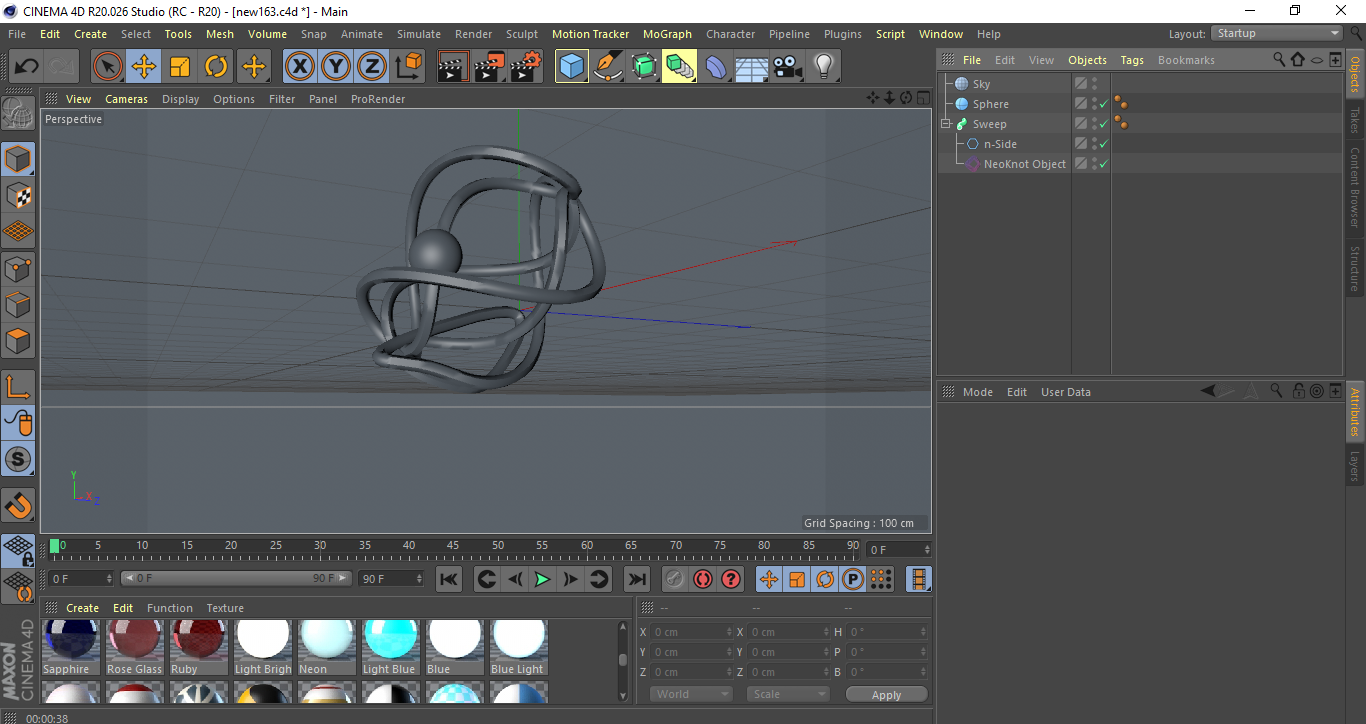Viewport: 1366px width, 724px height.
Task: Toggle Sky object's visibility dots
Action: (x=1094, y=84)
